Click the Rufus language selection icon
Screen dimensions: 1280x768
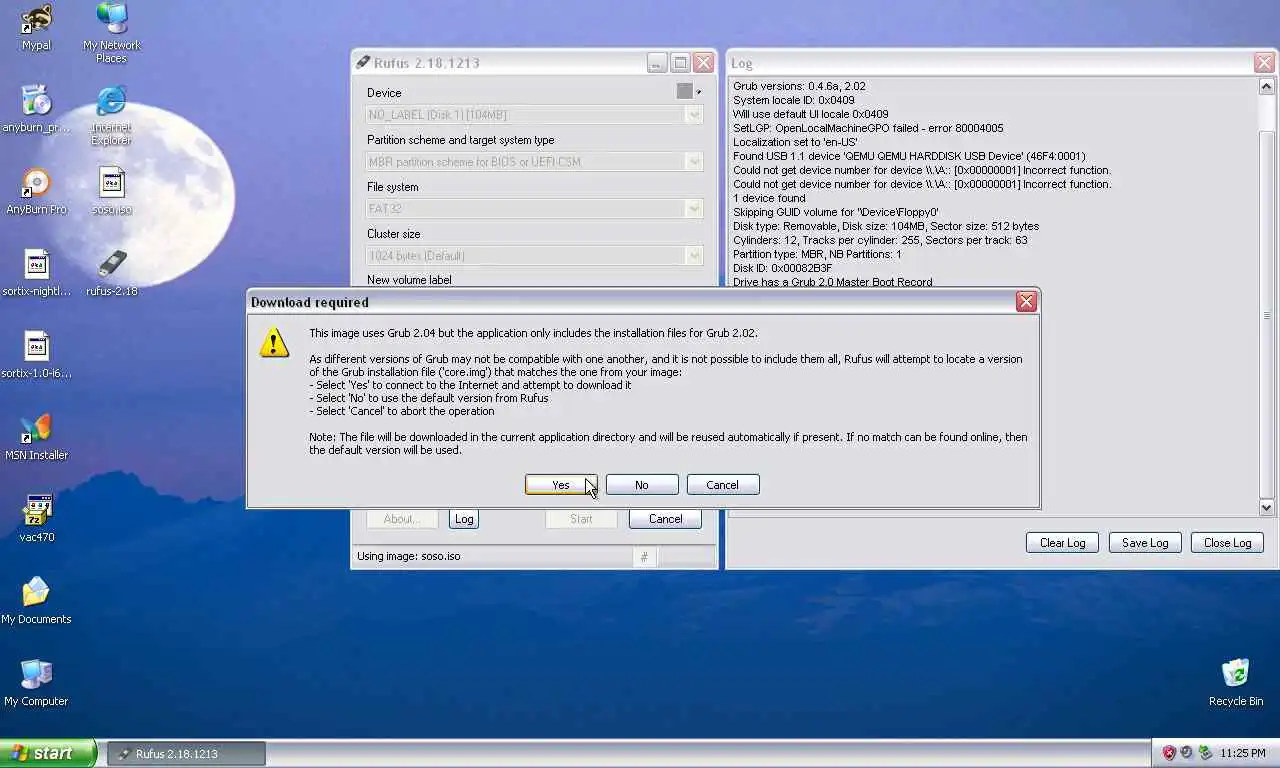[x=688, y=91]
